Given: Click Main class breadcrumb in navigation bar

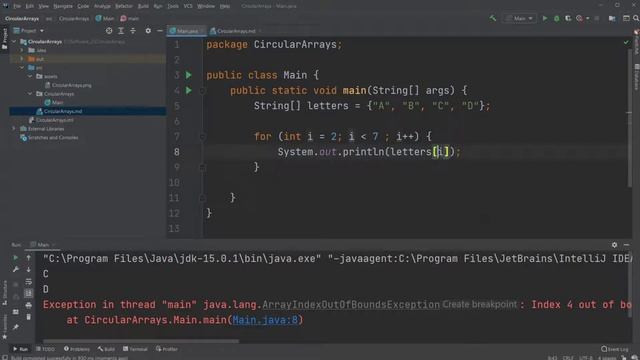Looking at the screenshot, I should tap(105, 18).
